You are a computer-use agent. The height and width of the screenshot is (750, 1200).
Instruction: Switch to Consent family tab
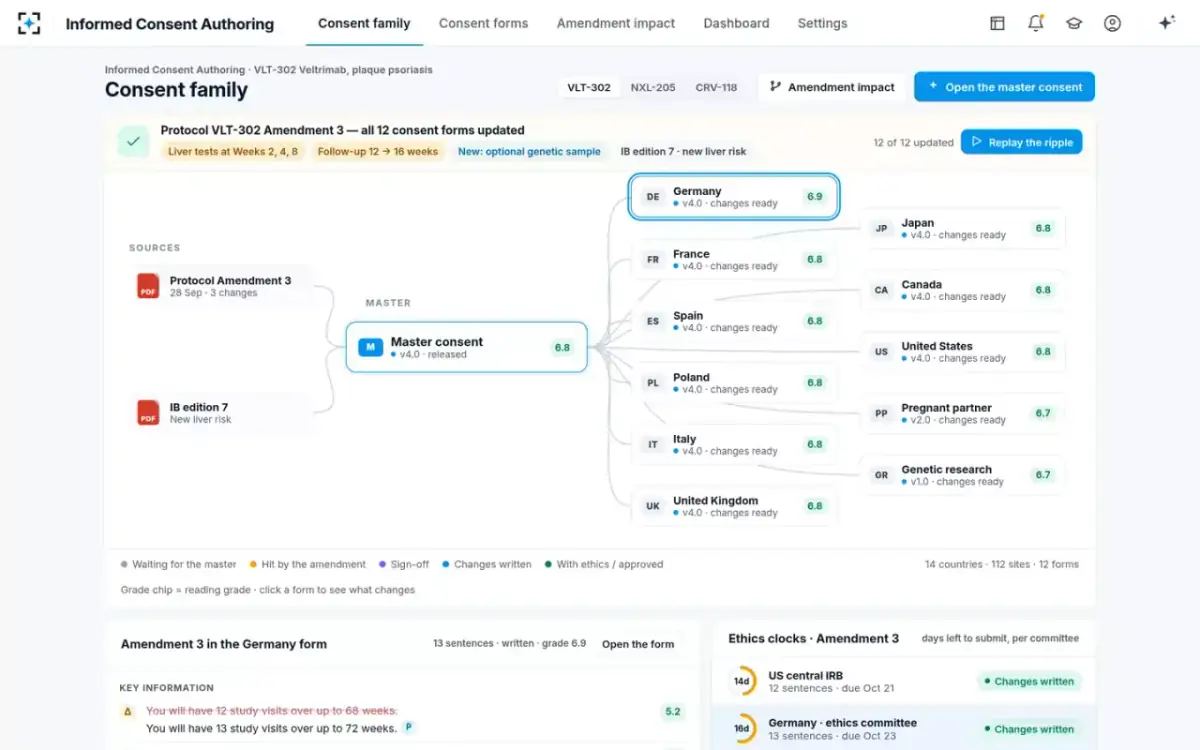(364, 23)
